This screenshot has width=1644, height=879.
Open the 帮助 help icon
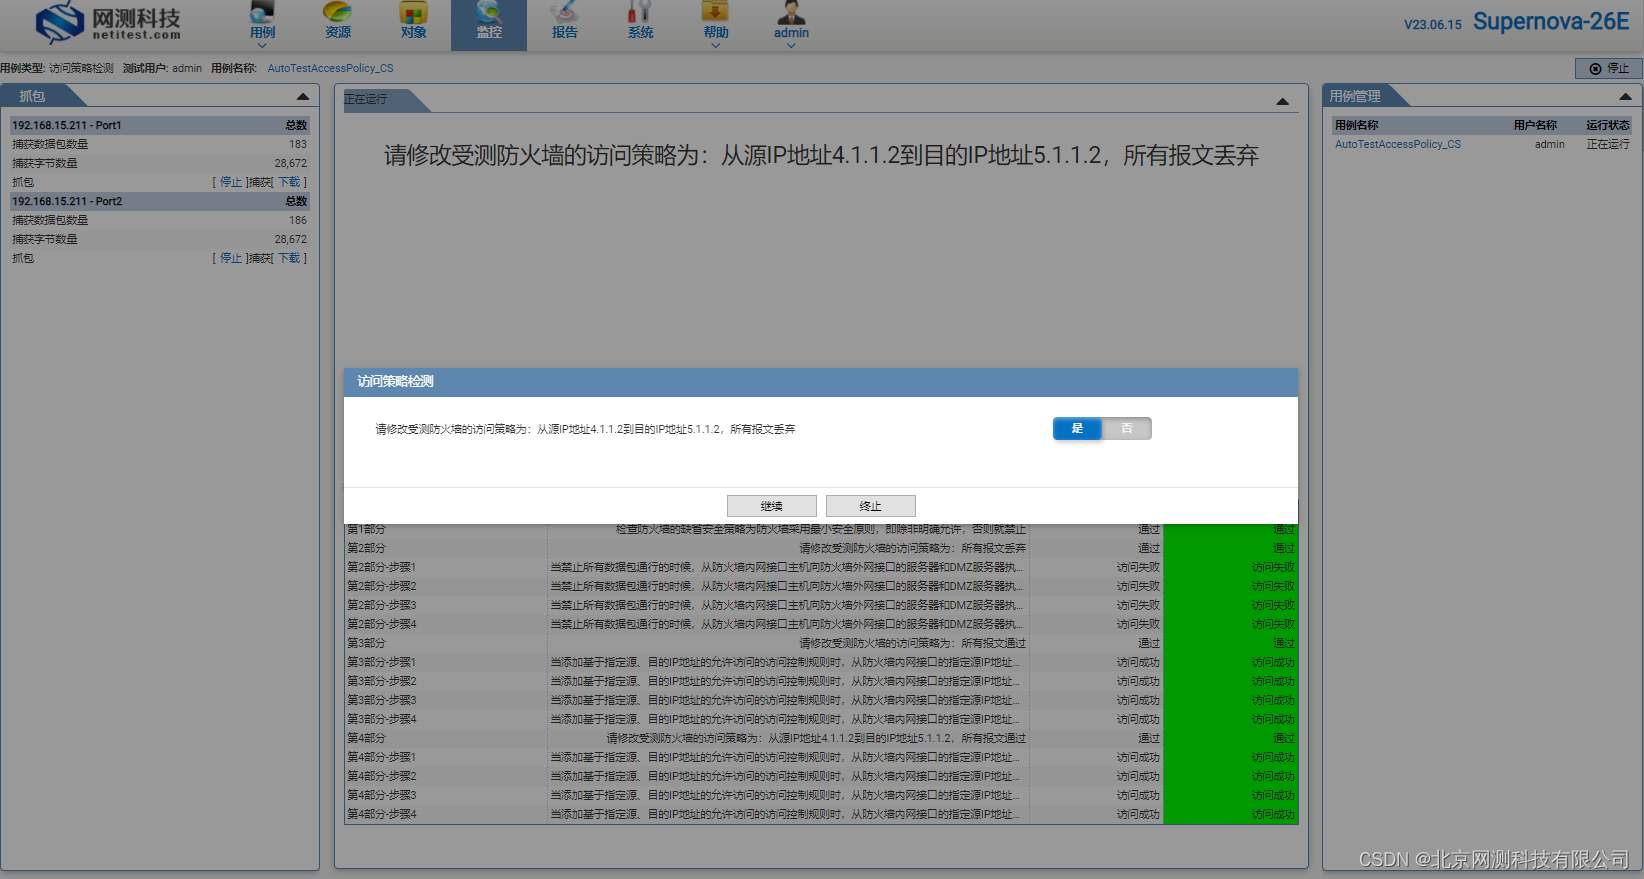pos(716,12)
